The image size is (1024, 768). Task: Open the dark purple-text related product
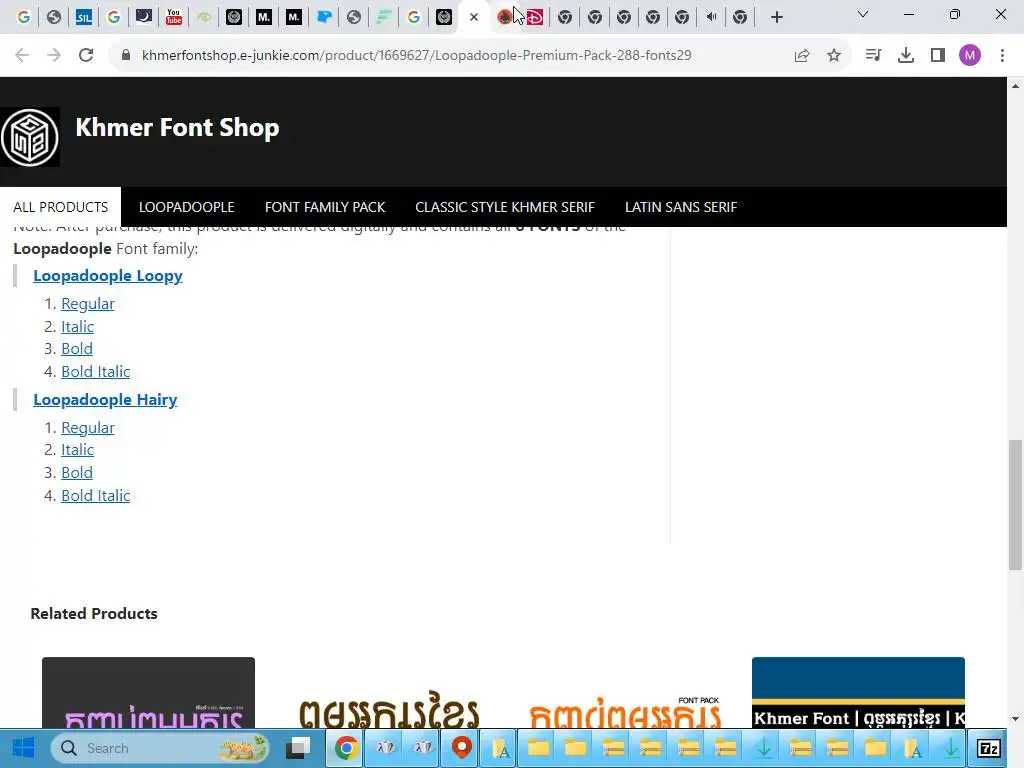tap(148, 693)
